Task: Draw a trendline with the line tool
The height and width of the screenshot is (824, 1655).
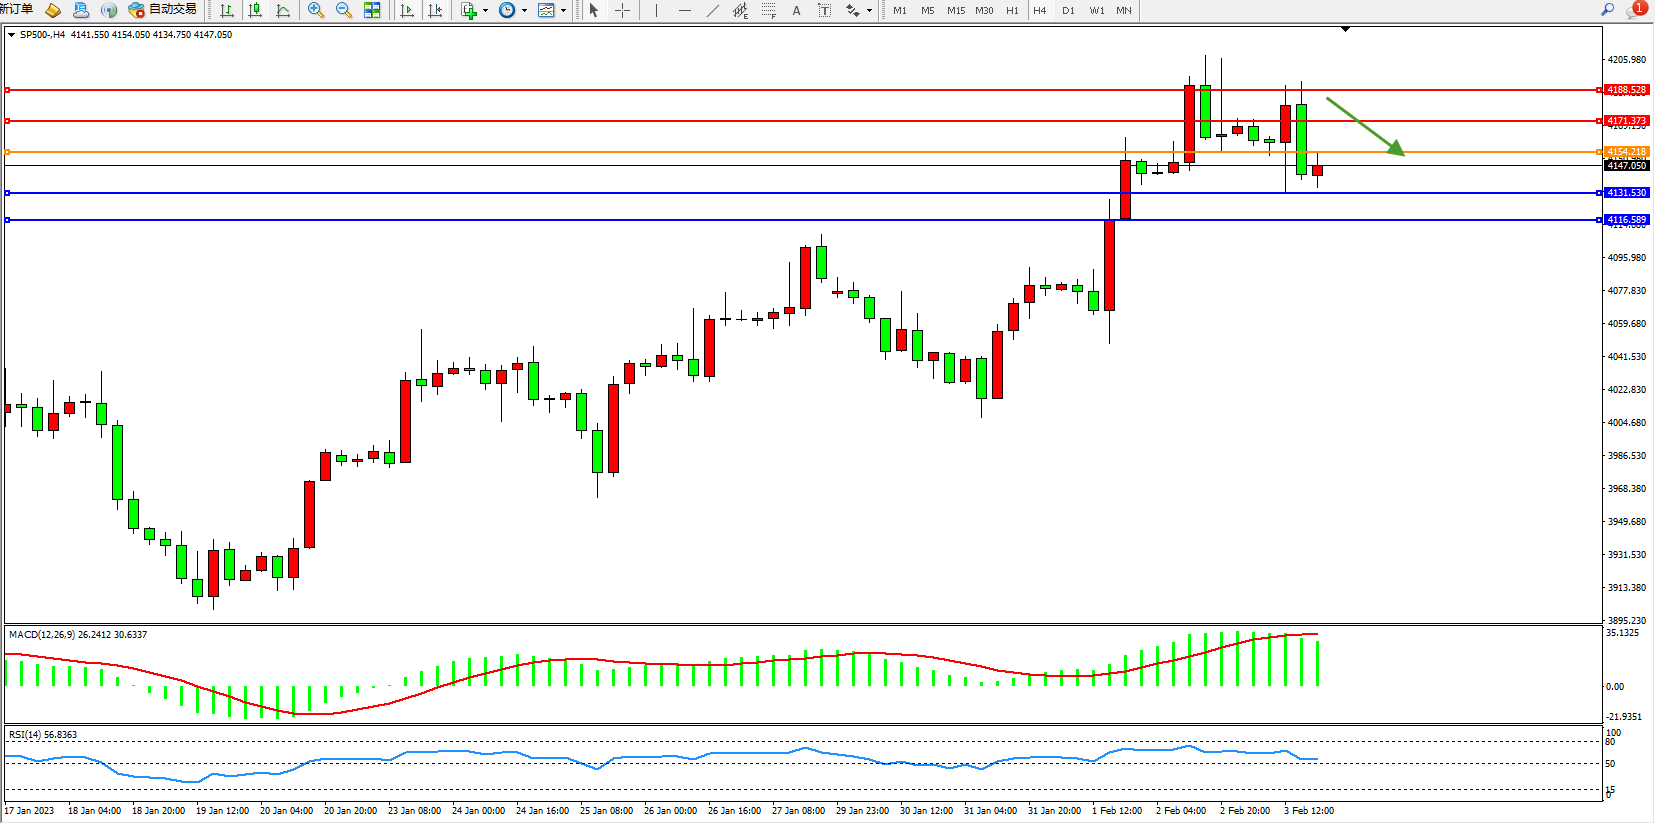Action: click(x=712, y=10)
